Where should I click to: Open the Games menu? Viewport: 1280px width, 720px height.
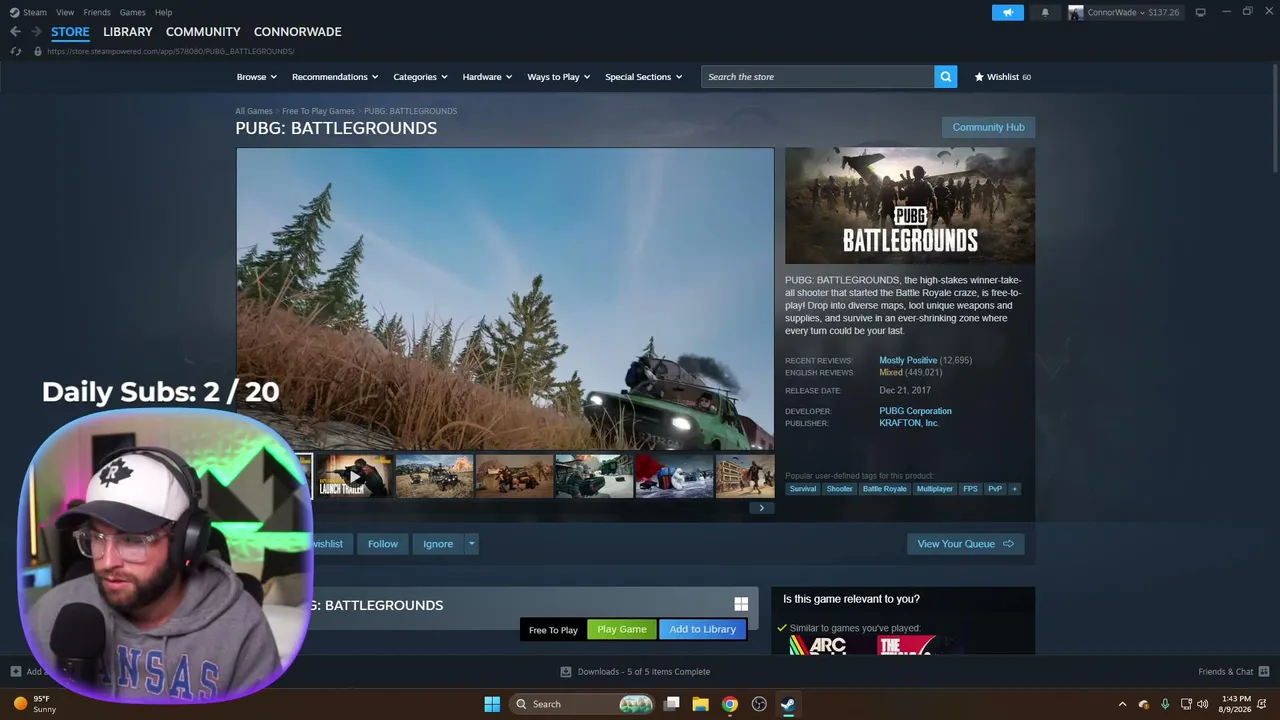[x=132, y=12]
